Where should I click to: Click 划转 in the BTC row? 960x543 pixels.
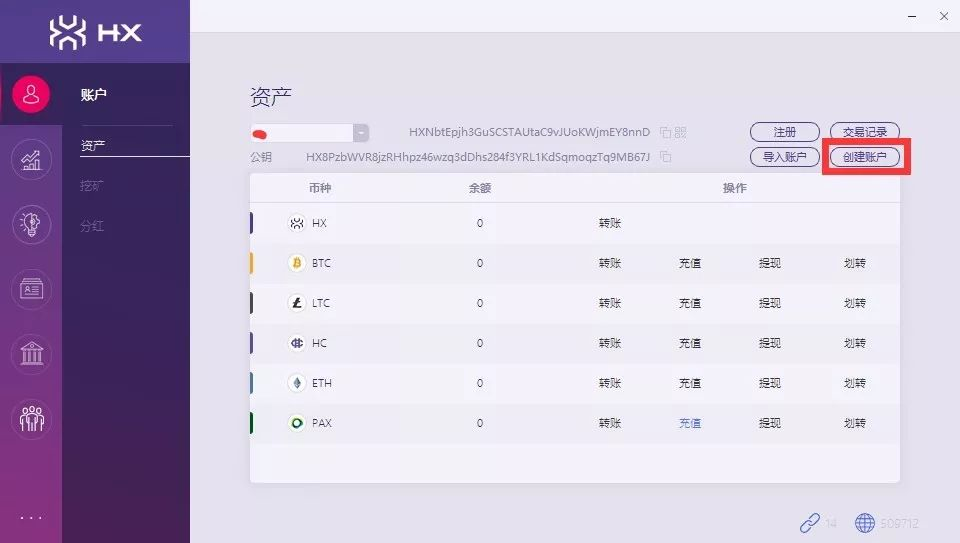(855, 263)
